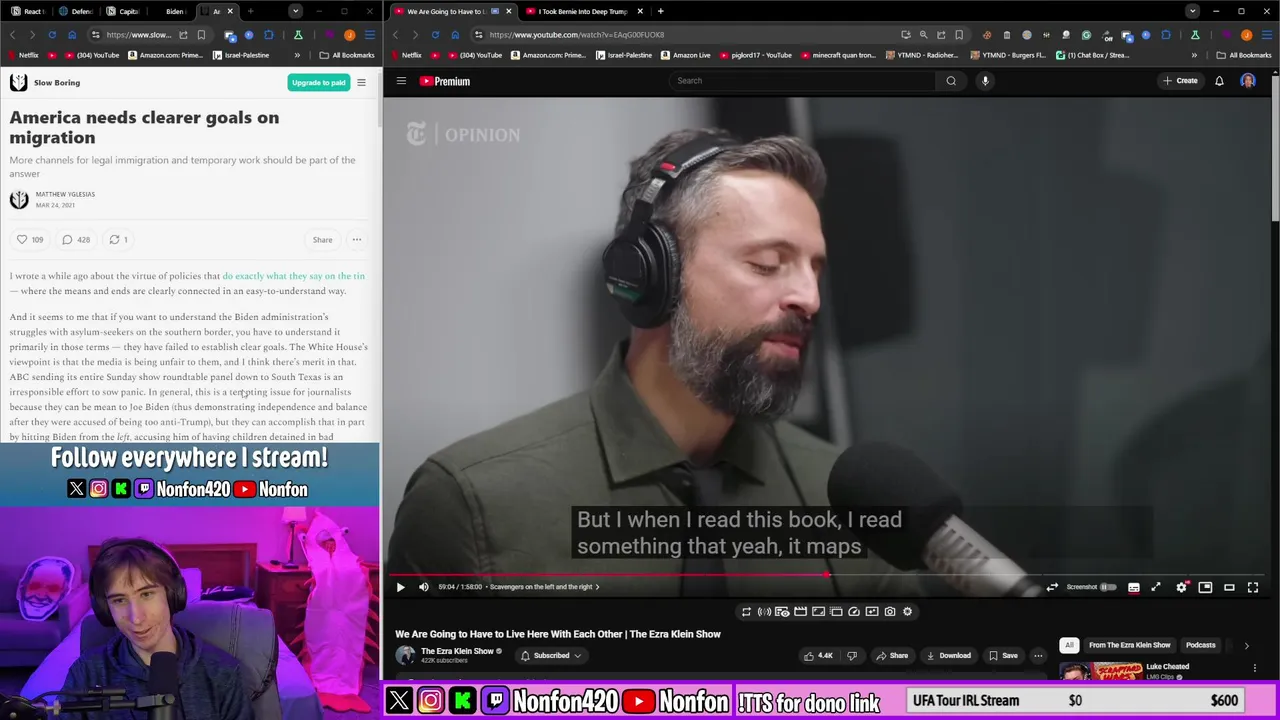Click gear icon in toolbar below video
1280x720 pixels.
point(908,612)
